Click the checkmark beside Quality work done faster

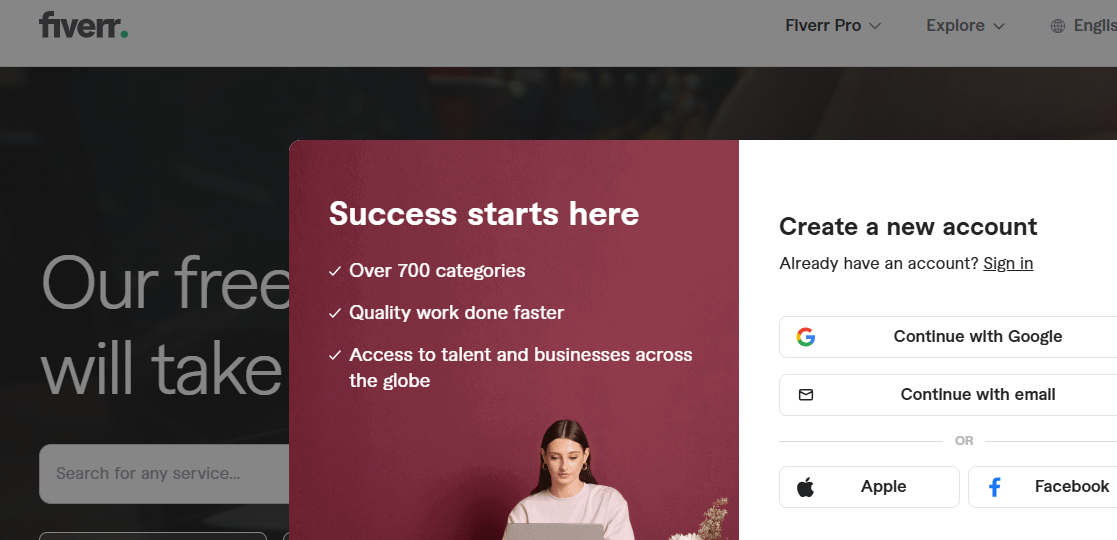click(335, 313)
